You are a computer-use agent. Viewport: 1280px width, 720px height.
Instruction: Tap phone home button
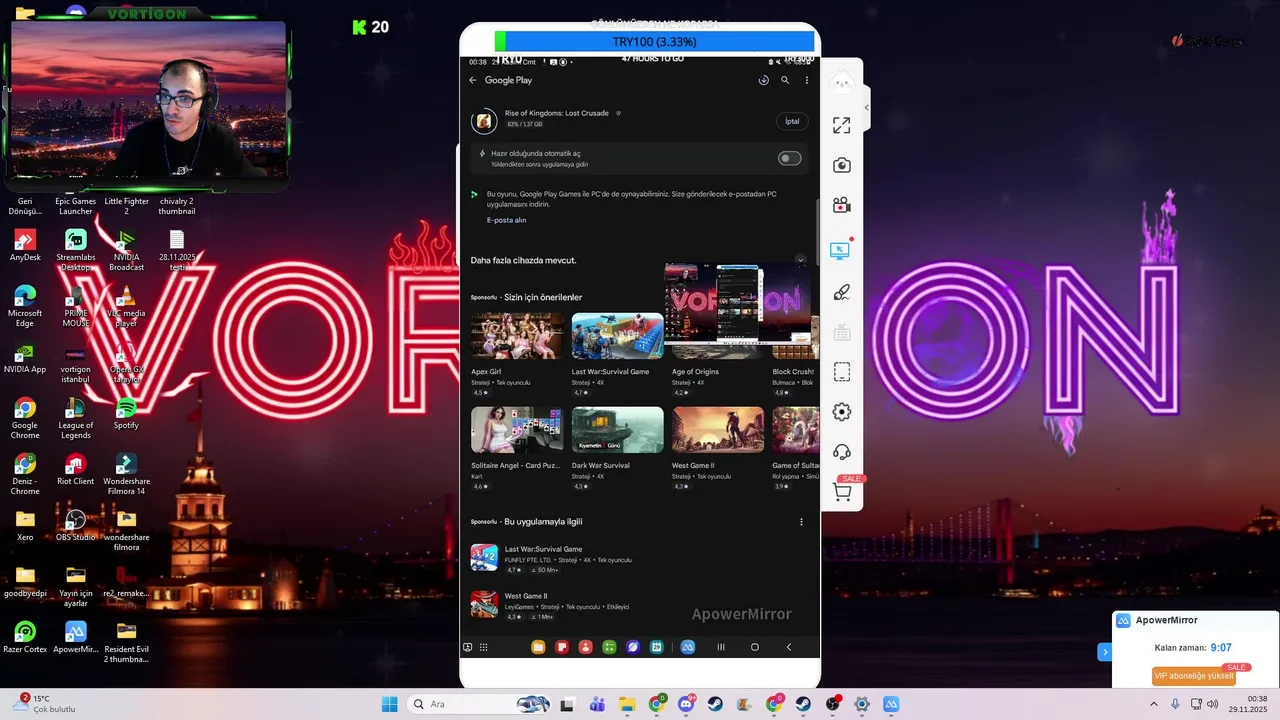tap(755, 647)
